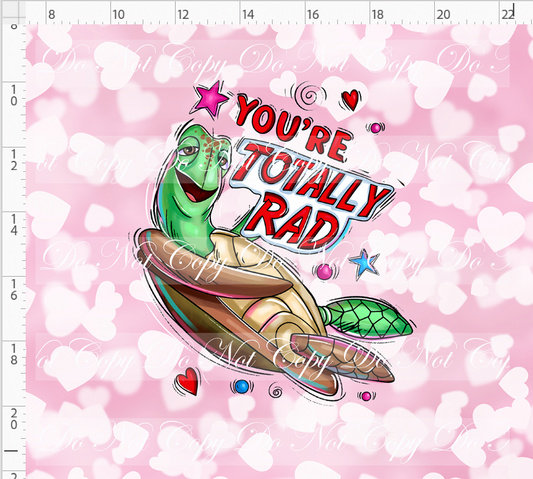Click the 20 mark on the vertical ruler

pyautogui.click(x=14, y=419)
